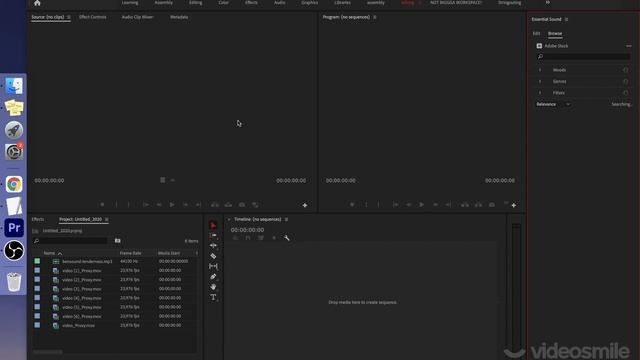Click Lift button in Program monitor
The image size is (640, 360).
tap(464, 204)
